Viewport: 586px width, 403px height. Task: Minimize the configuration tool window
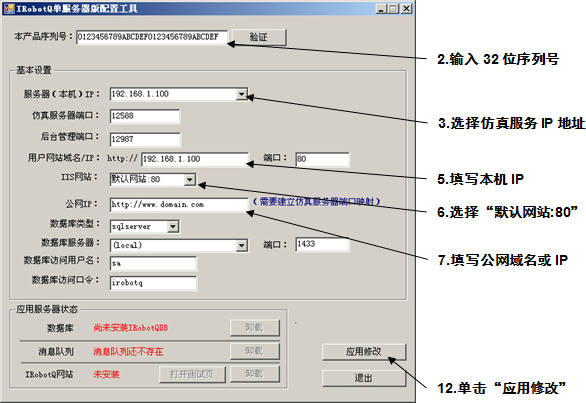pyautogui.click(x=381, y=9)
